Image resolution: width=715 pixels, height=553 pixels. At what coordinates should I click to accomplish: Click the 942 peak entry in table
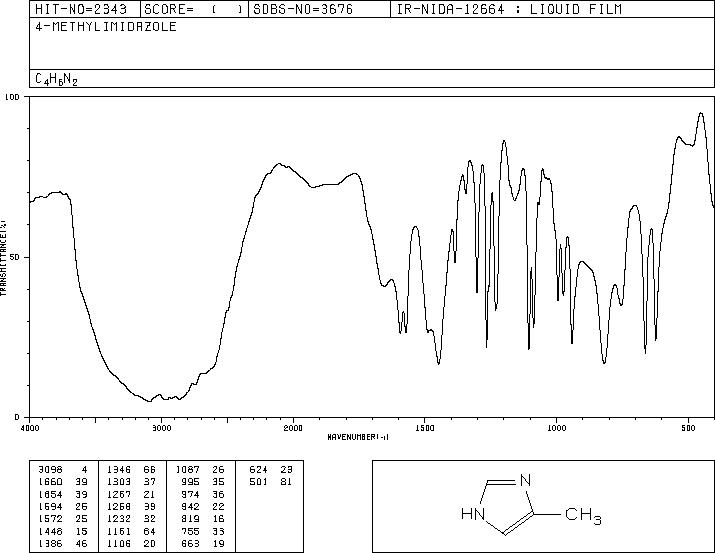[x=203, y=506]
